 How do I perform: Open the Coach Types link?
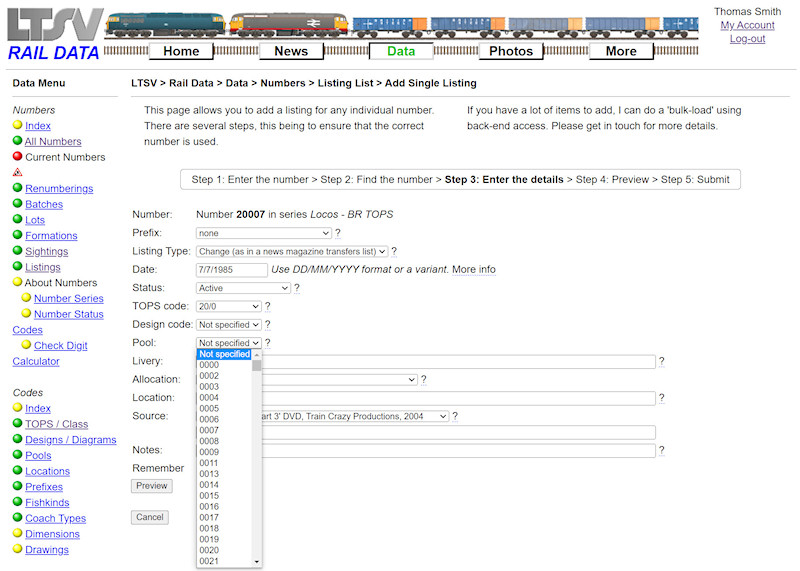pyautogui.click(x=56, y=518)
